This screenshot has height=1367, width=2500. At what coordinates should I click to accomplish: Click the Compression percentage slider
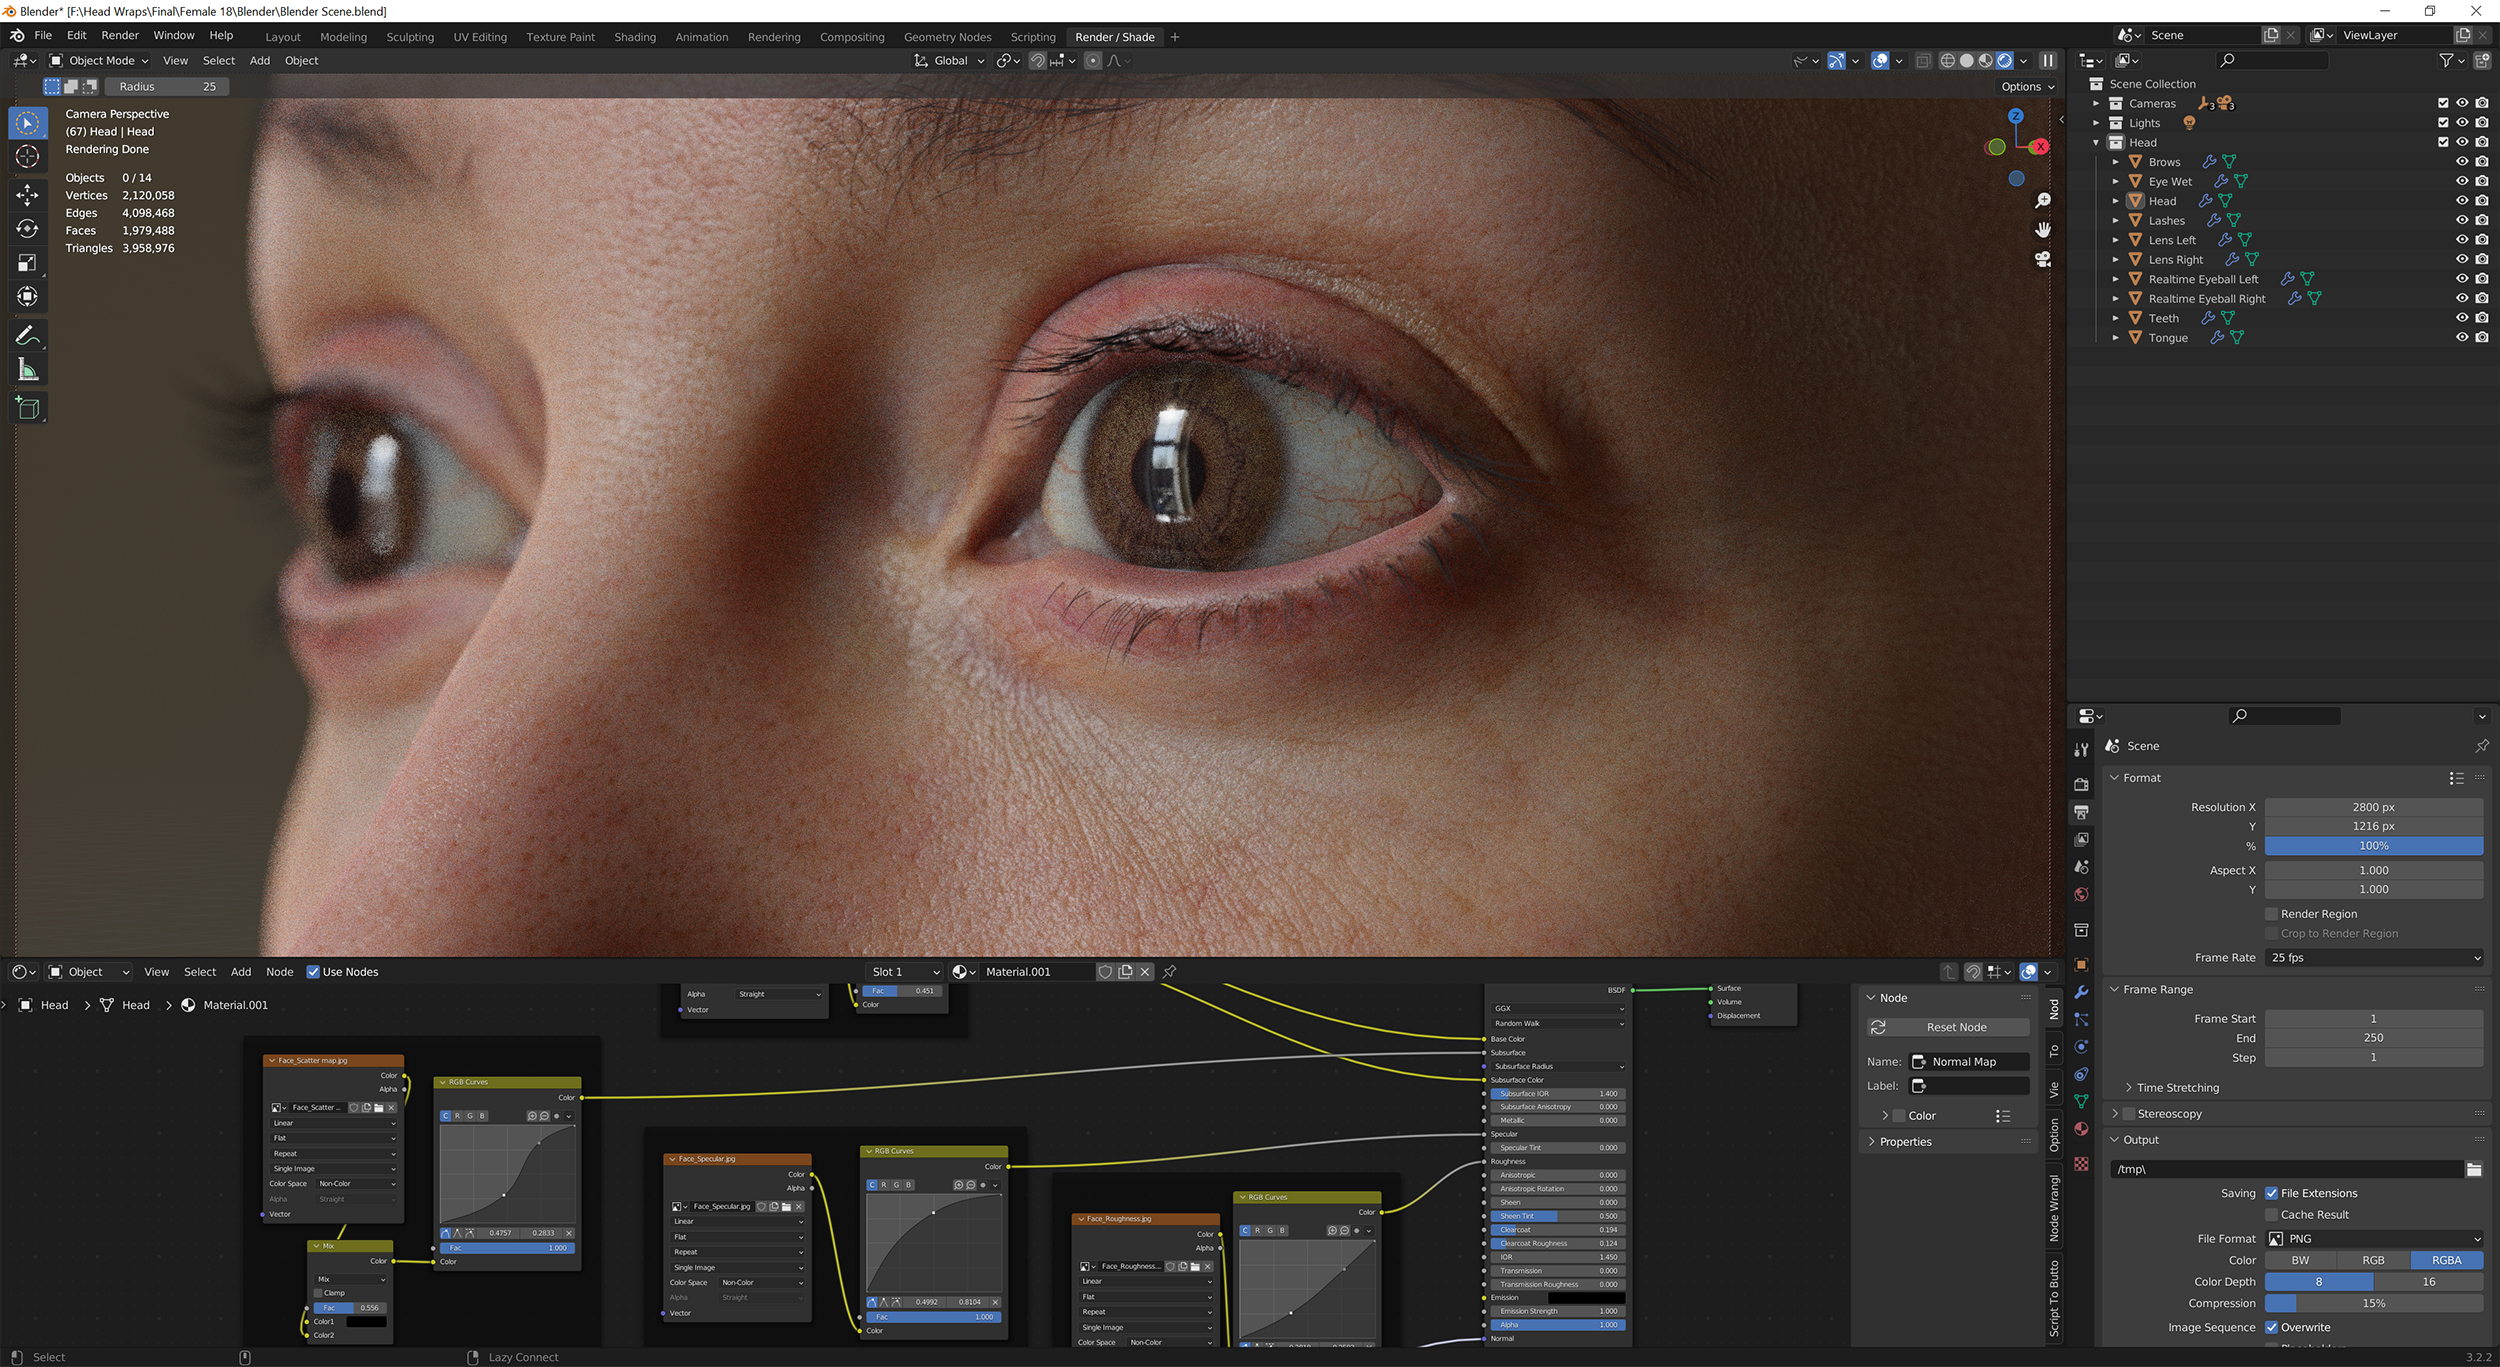[x=2375, y=1303]
